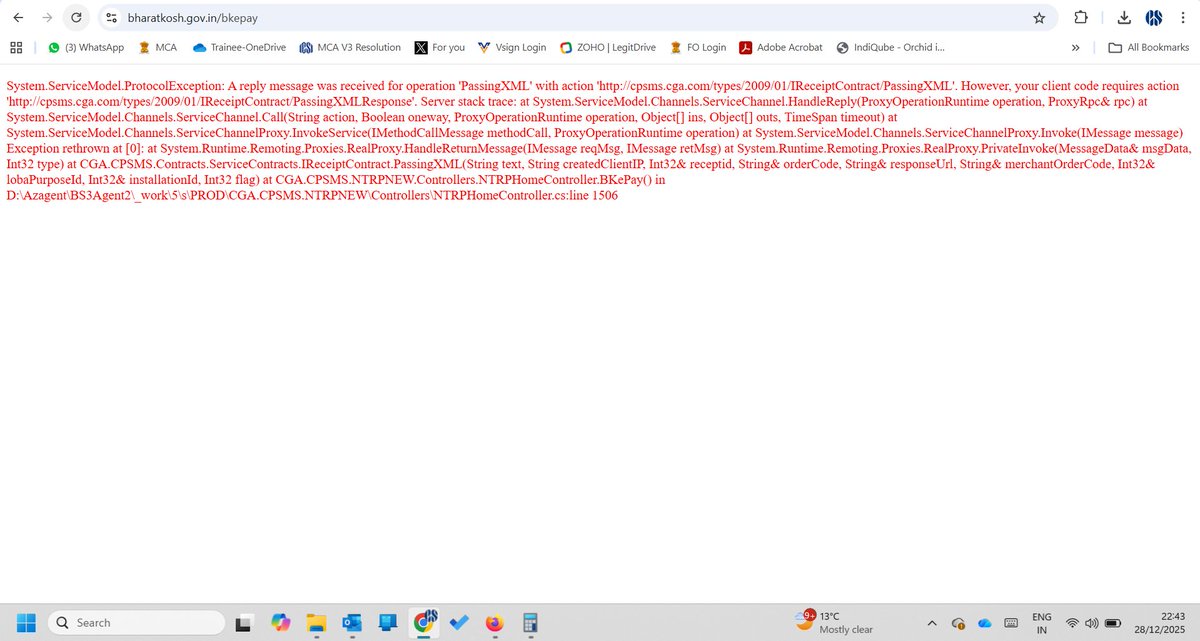Open the WhatsApp bookmark
This screenshot has width=1200, height=641.
[x=86, y=47]
